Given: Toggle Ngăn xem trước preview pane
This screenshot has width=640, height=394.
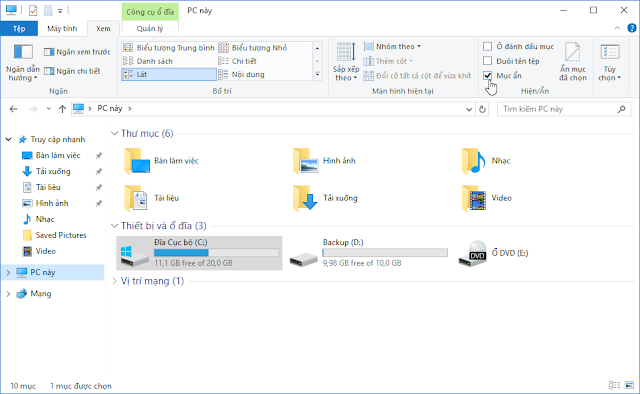Looking at the screenshot, I should pyautogui.click(x=77, y=52).
